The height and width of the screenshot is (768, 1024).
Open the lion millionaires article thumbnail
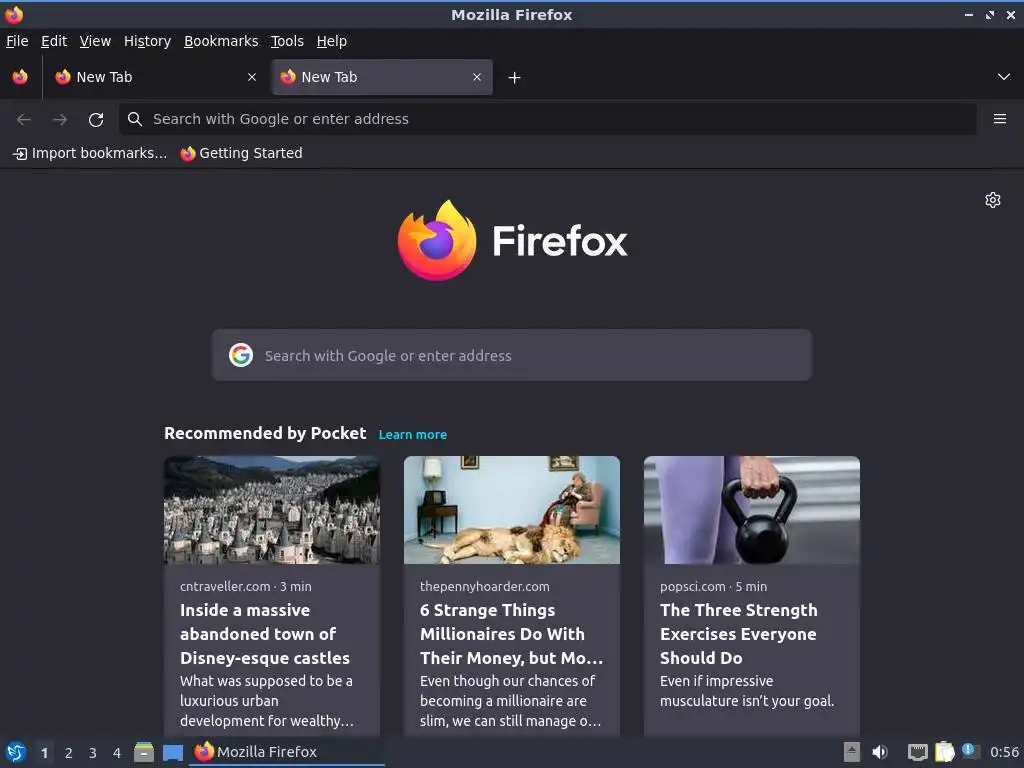click(x=512, y=510)
